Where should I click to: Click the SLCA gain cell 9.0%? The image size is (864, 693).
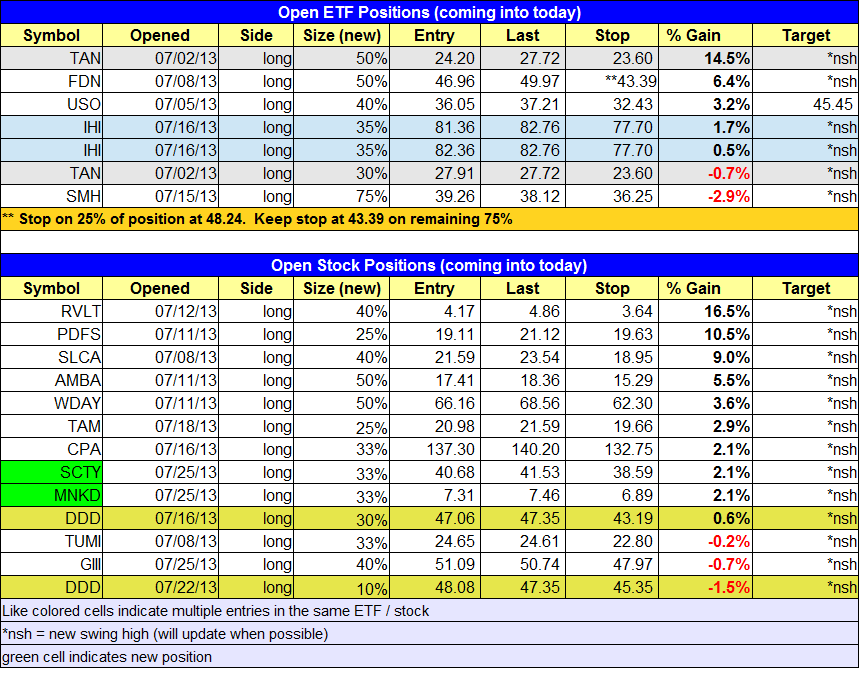click(706, 358)
